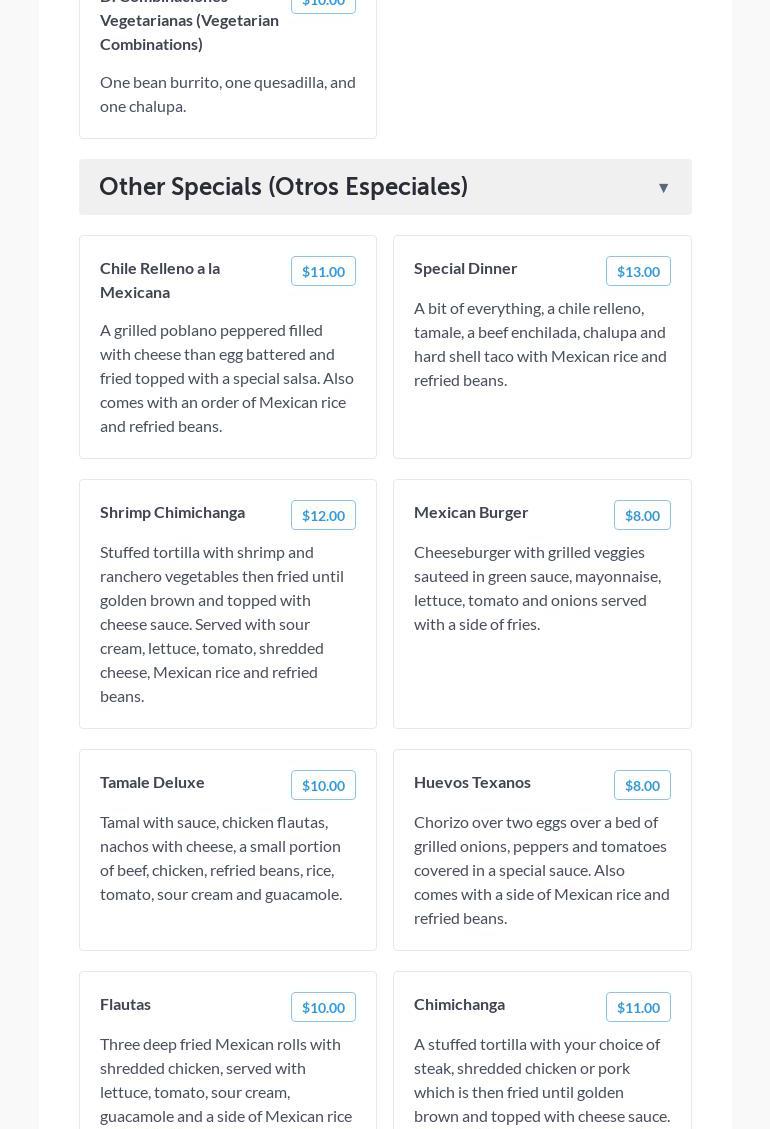Click the Flautas item title
770x1129 pixels.
pos(125,1004)
